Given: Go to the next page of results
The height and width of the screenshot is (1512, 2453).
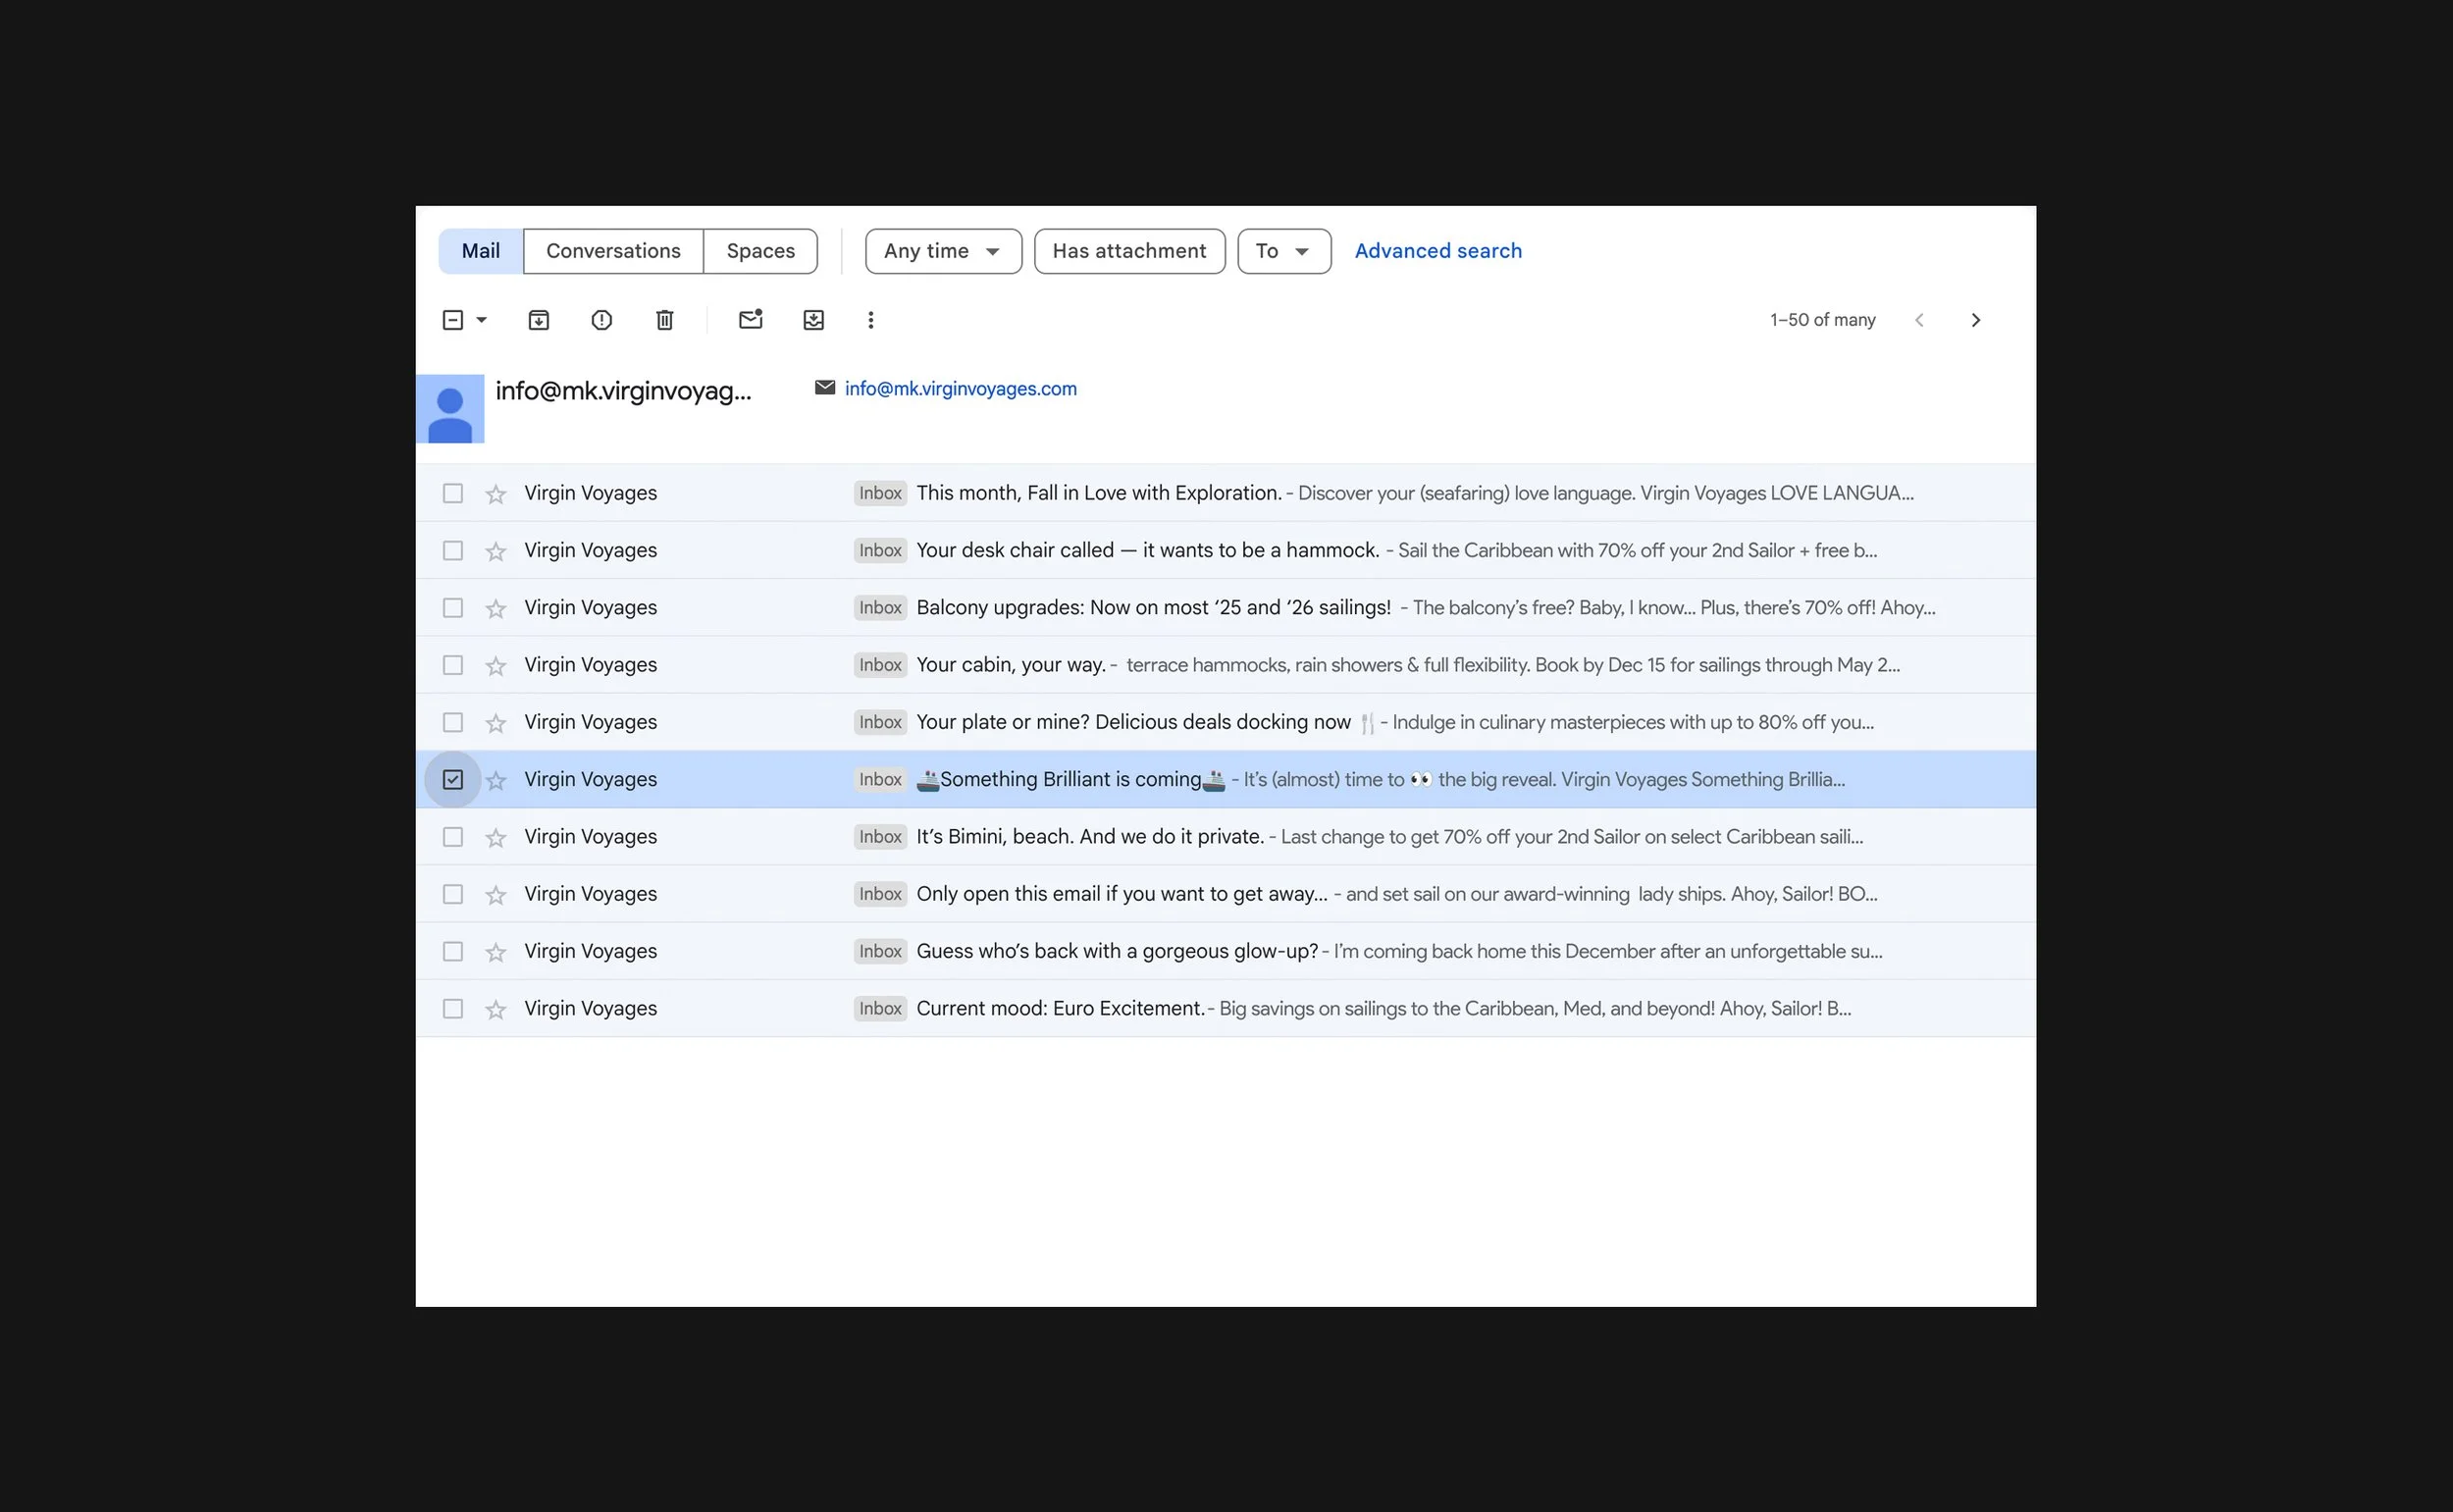Looking at the screenshot, I should click(1975, 320).
